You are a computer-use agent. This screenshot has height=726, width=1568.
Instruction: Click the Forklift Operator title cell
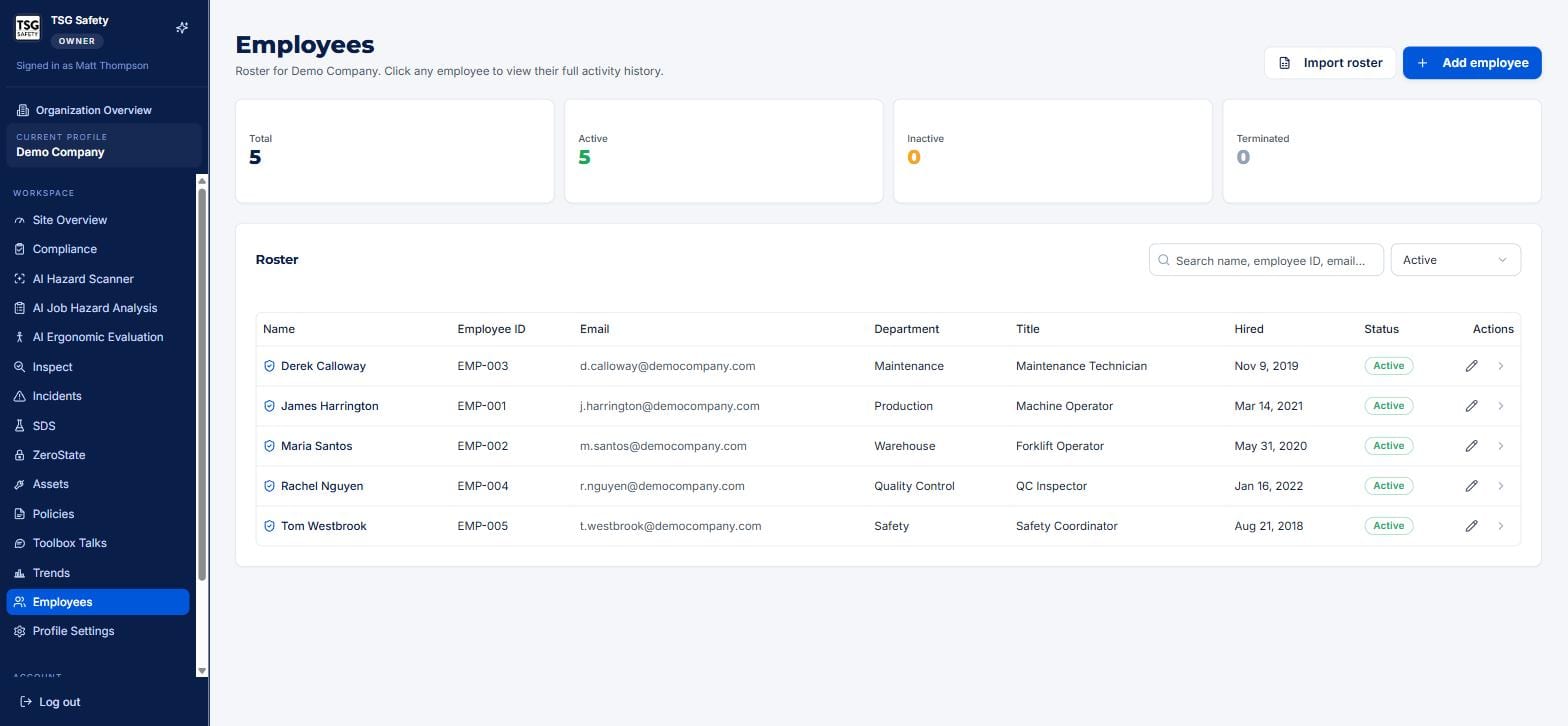click(1060, 446)
